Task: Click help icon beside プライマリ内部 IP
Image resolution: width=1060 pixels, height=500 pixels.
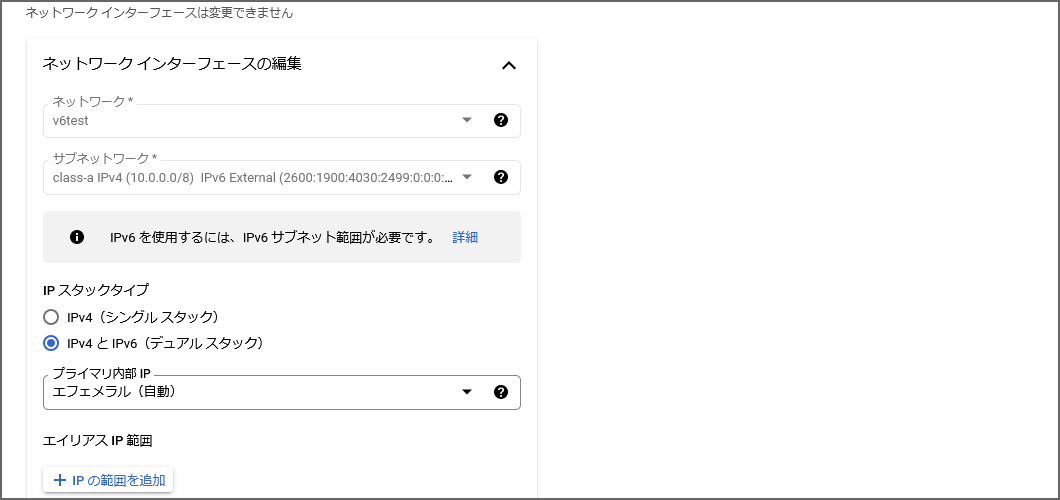Action: pyautogui.click(x=501, y=392)
